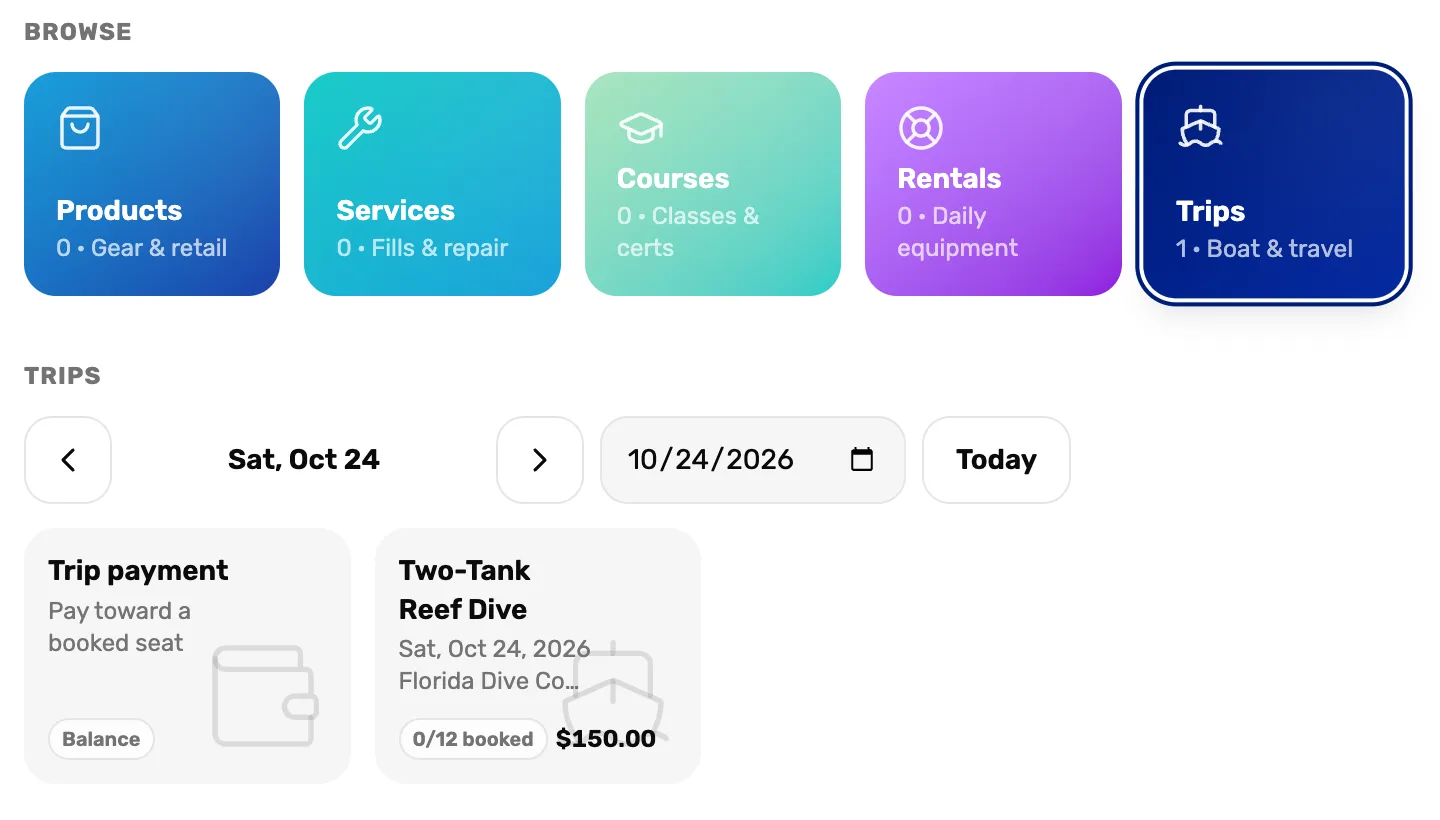The image size is (1440, 820).
Task: Browse the Rentals category tile
Action: 993,184
